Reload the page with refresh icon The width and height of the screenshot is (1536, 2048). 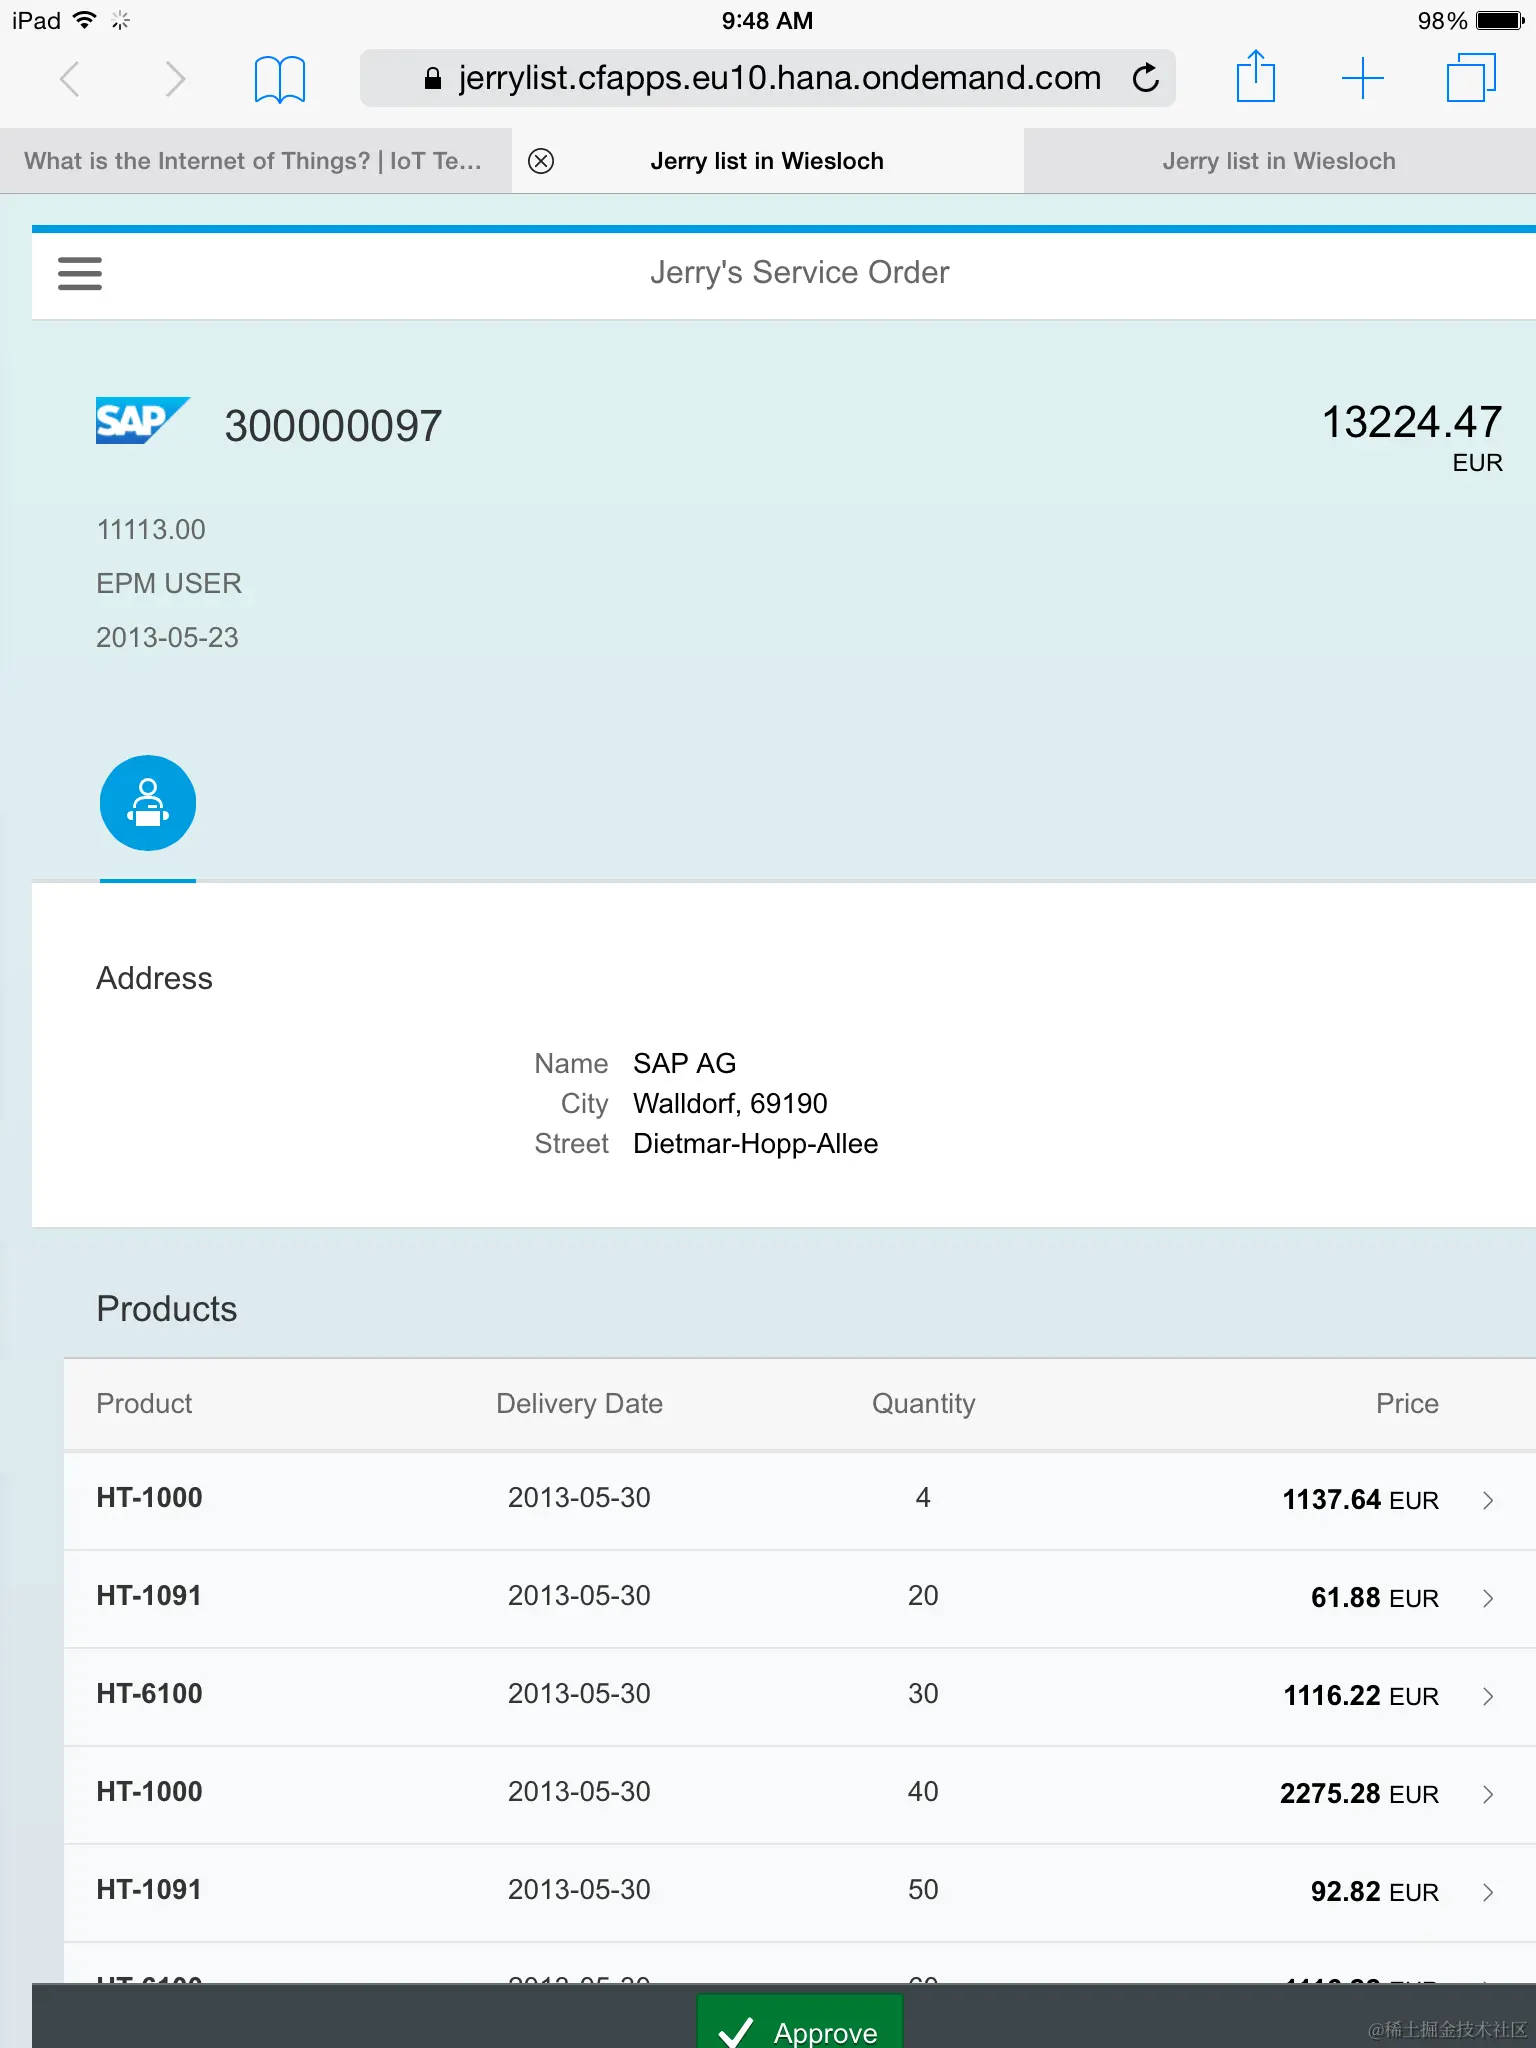click(x=1146, y=77)
